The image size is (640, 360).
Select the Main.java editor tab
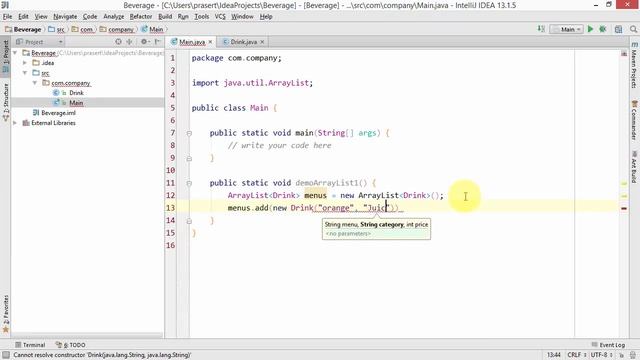[192, 42]
